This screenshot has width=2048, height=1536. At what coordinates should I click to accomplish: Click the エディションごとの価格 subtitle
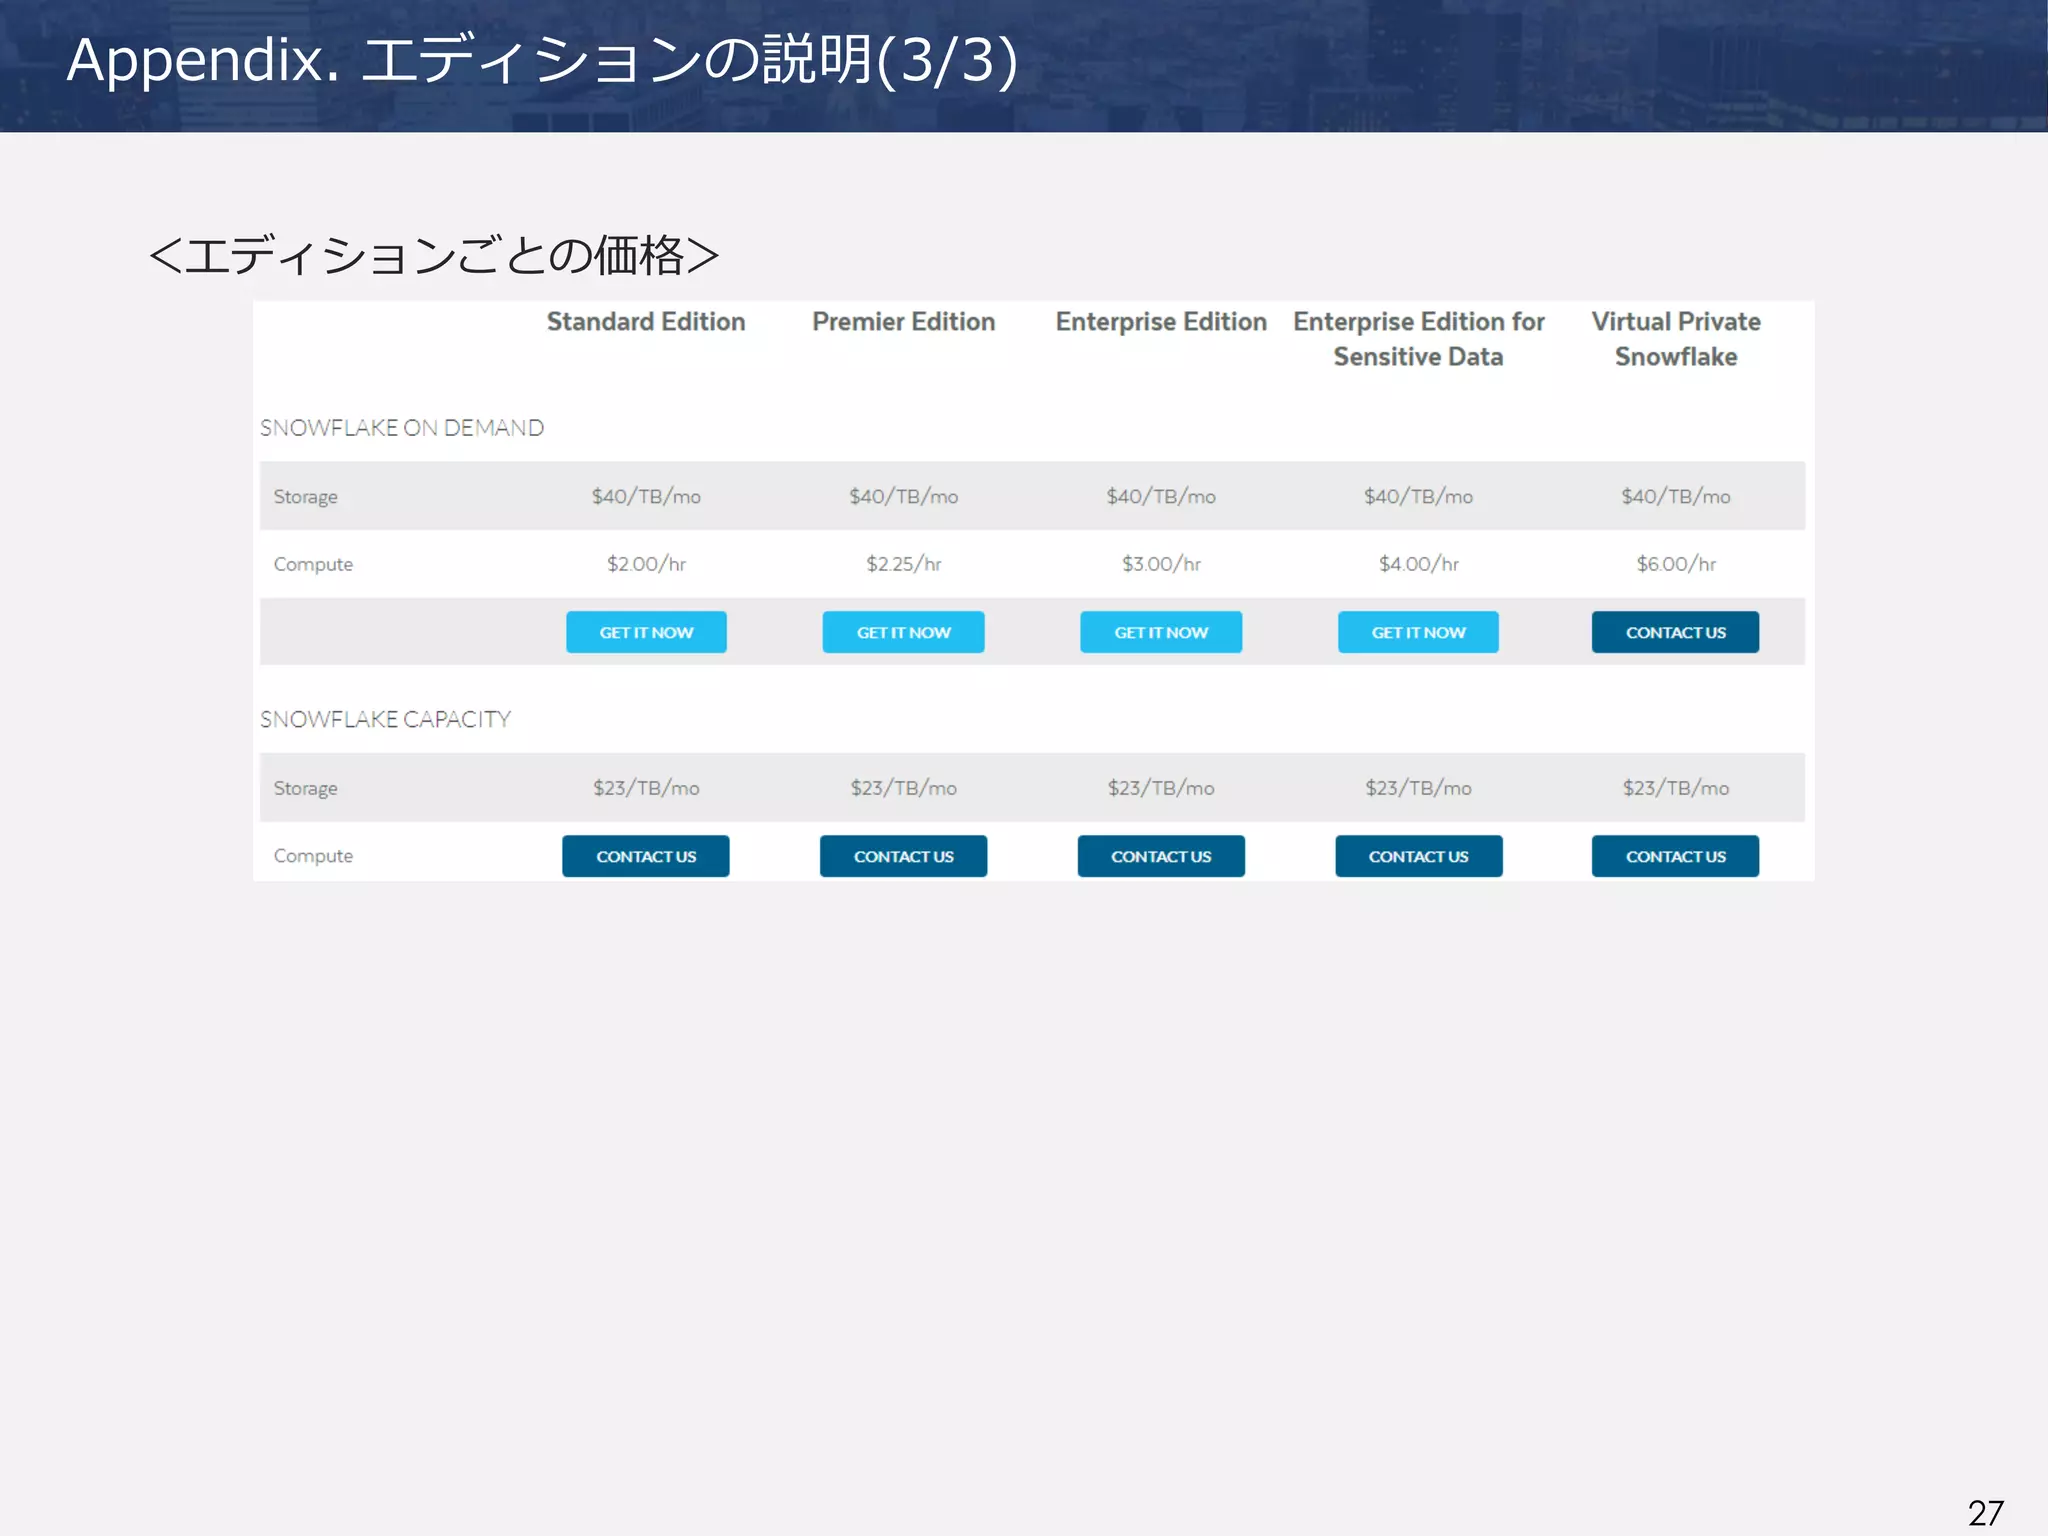433,255
